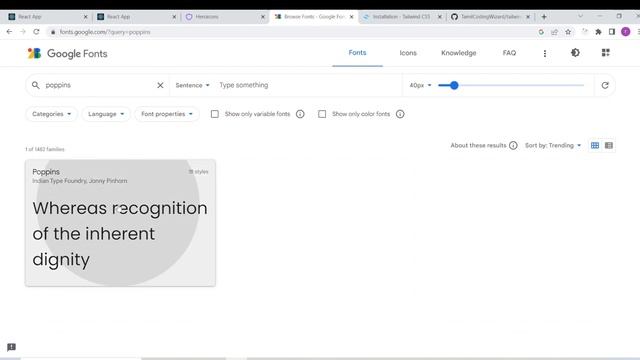The image size is (640, 360).
Task: Reset preview settings with refresh icon
Action: pos(605,85)
